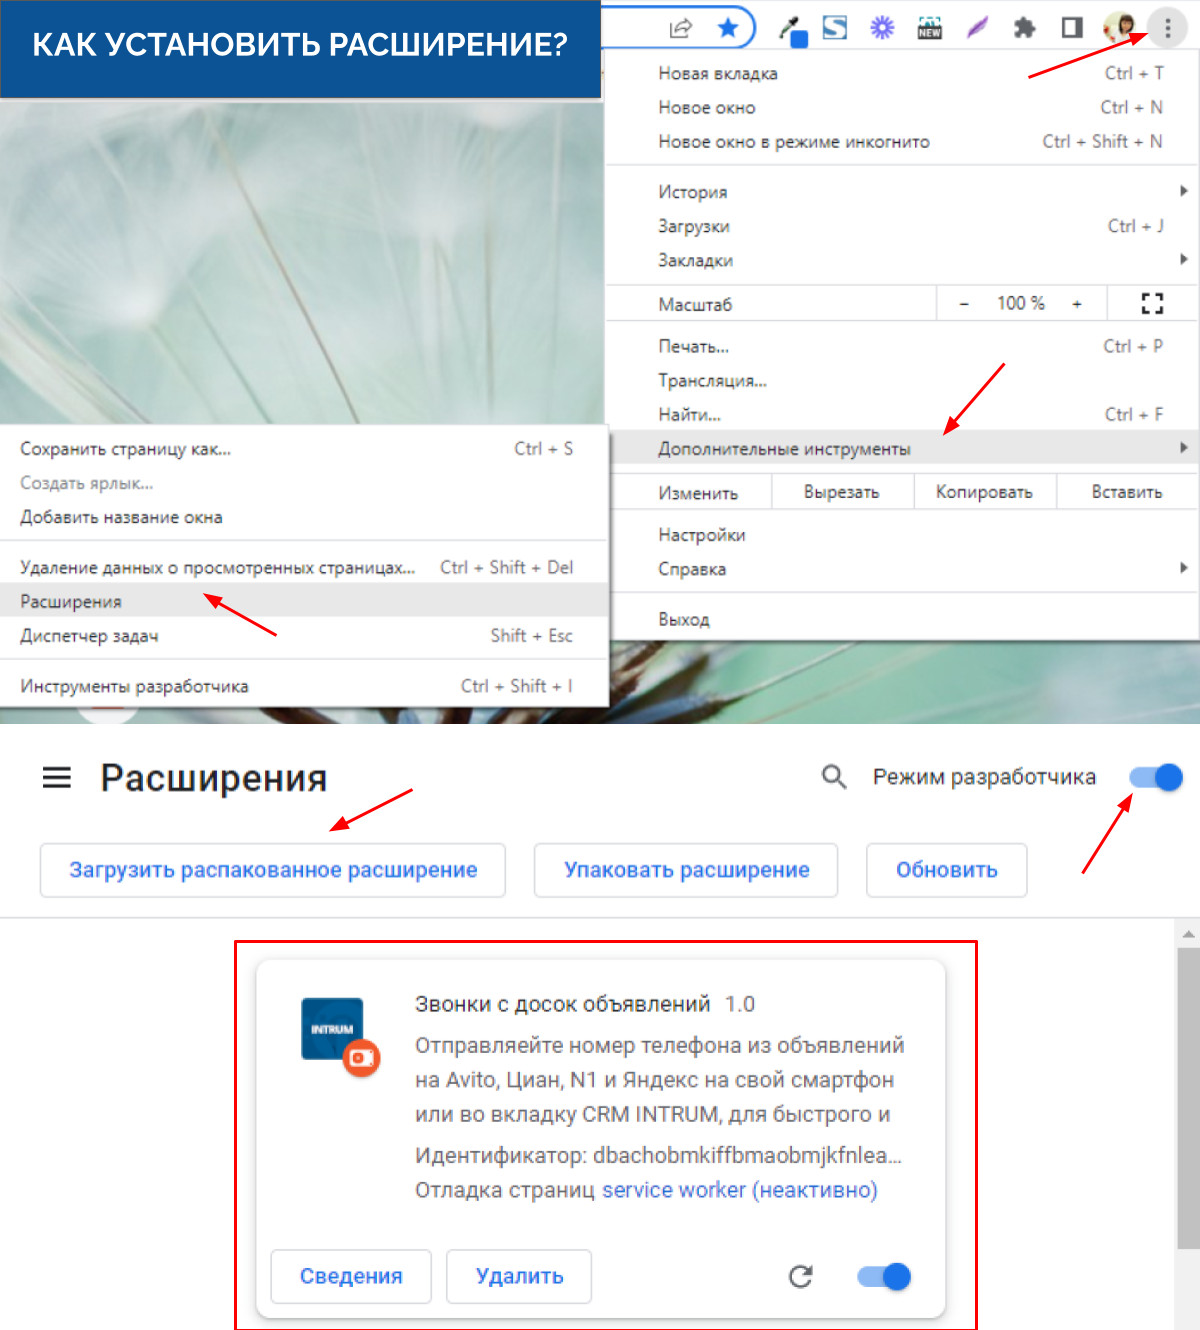Click the extensions page vertical scrollbar
The image size is (1200, 1330).
click(1188, 1098)
